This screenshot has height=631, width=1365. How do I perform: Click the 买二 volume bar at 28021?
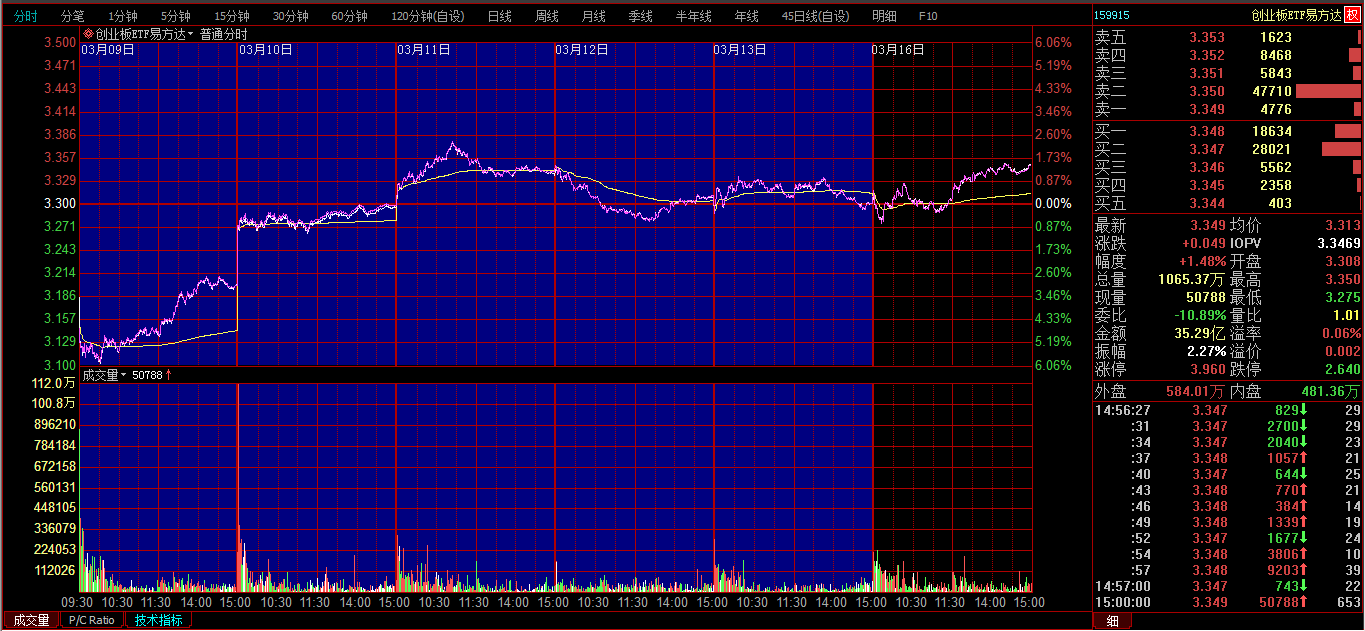(1341, 149)
